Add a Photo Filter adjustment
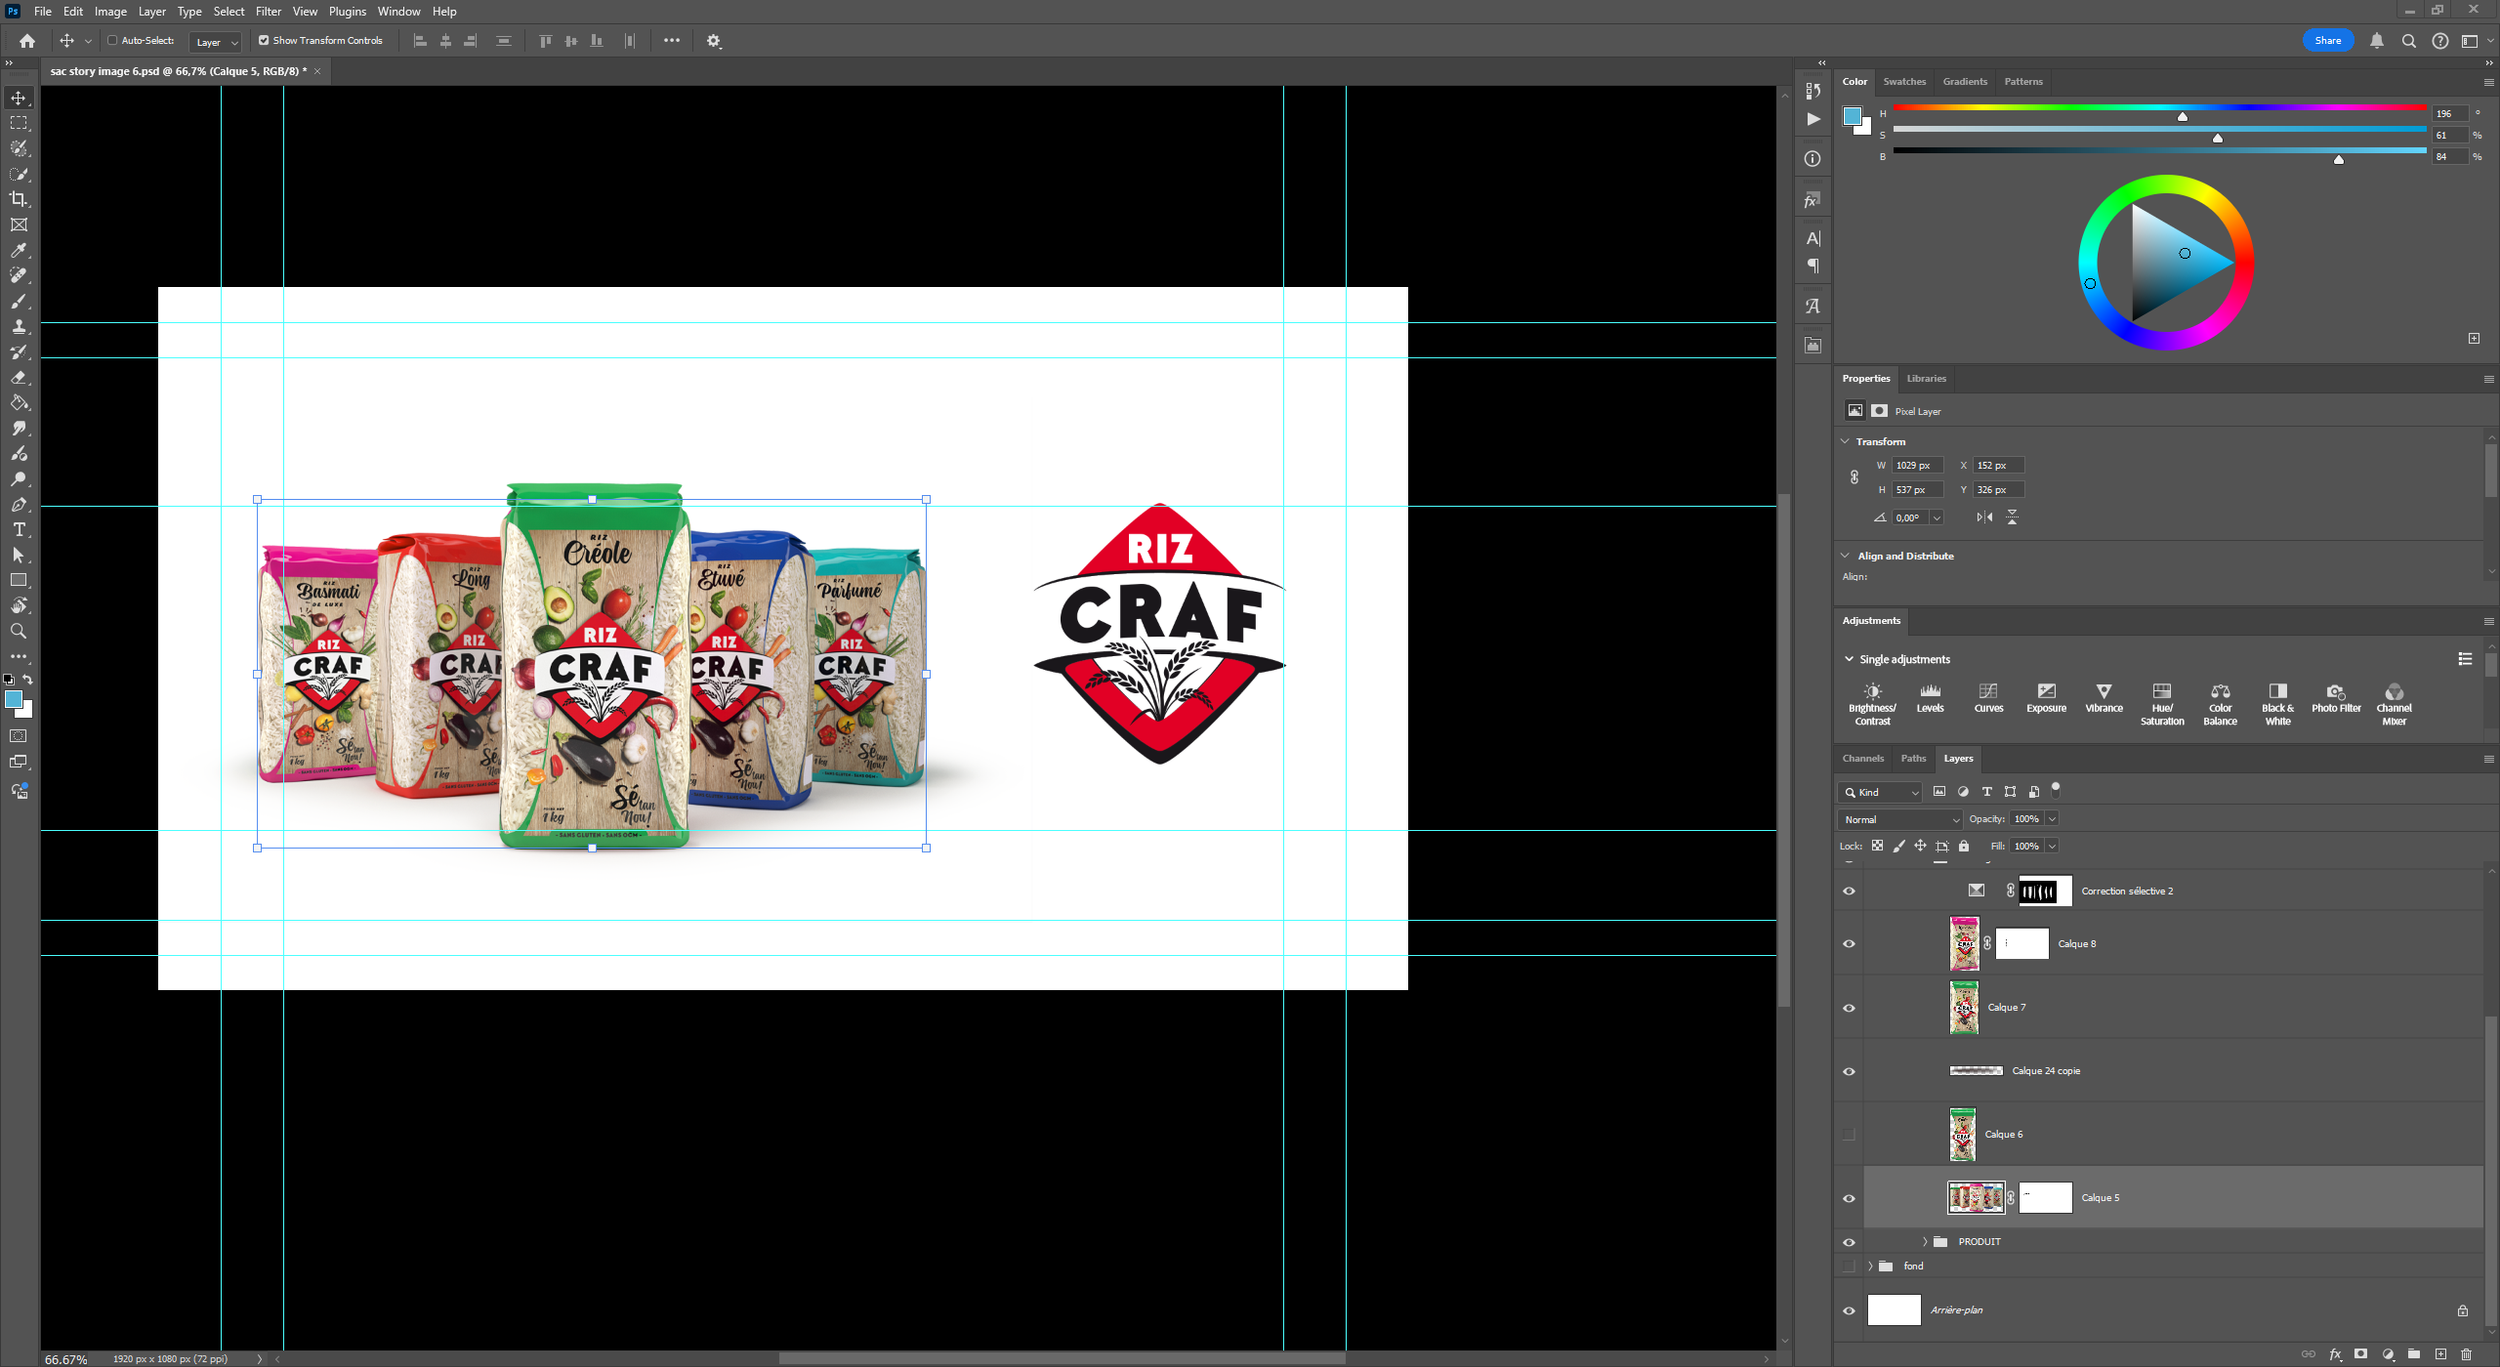The height and width of the screenshot is (1367, 2500). pos(2336,698)
